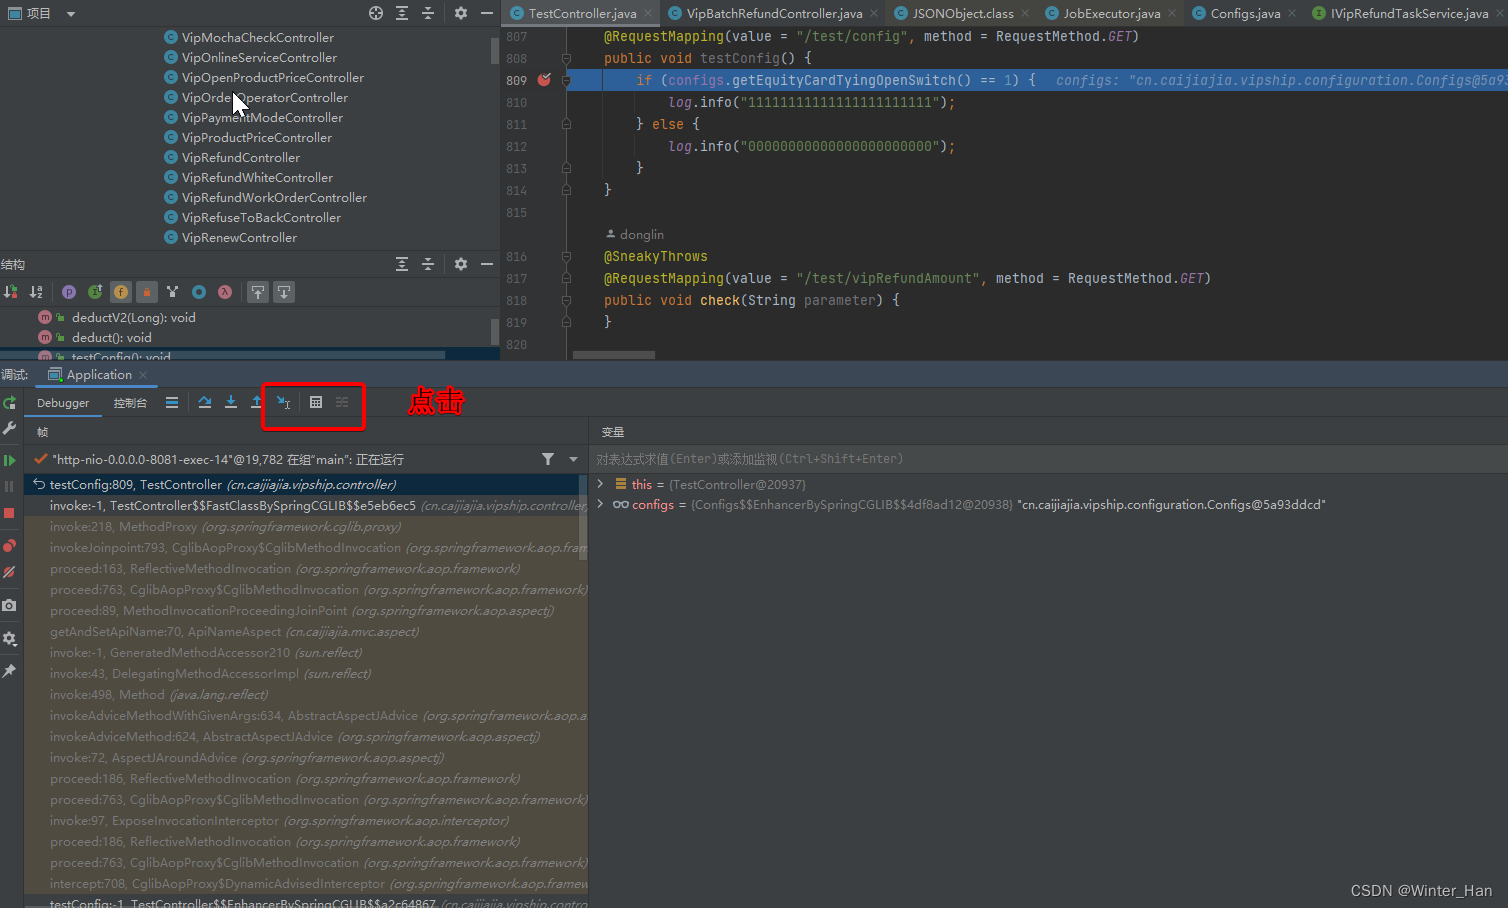
Task: Toggle Show Anonymous Classes blue circle icon
Action: coord(199,292)
